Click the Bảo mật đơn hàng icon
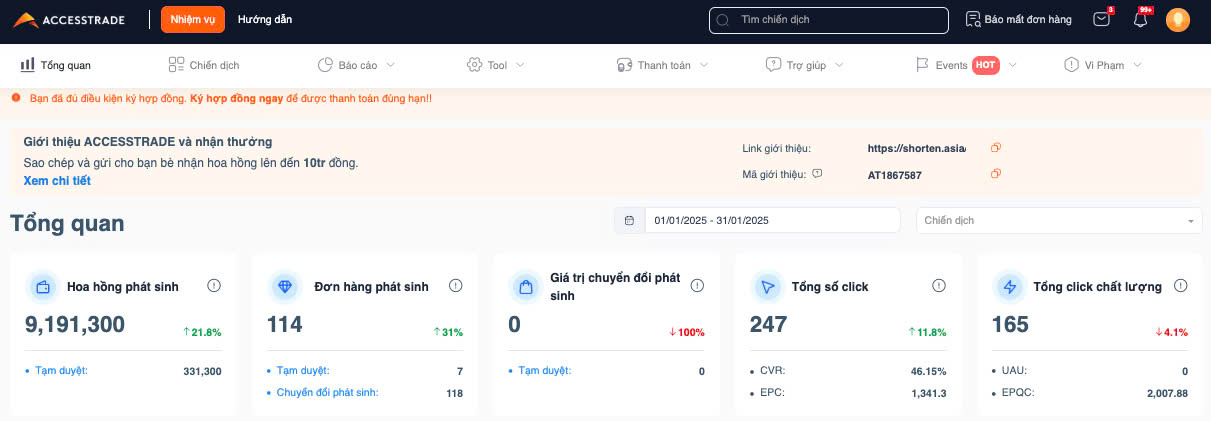1211x421 pixels. click(x=973, y=19)
